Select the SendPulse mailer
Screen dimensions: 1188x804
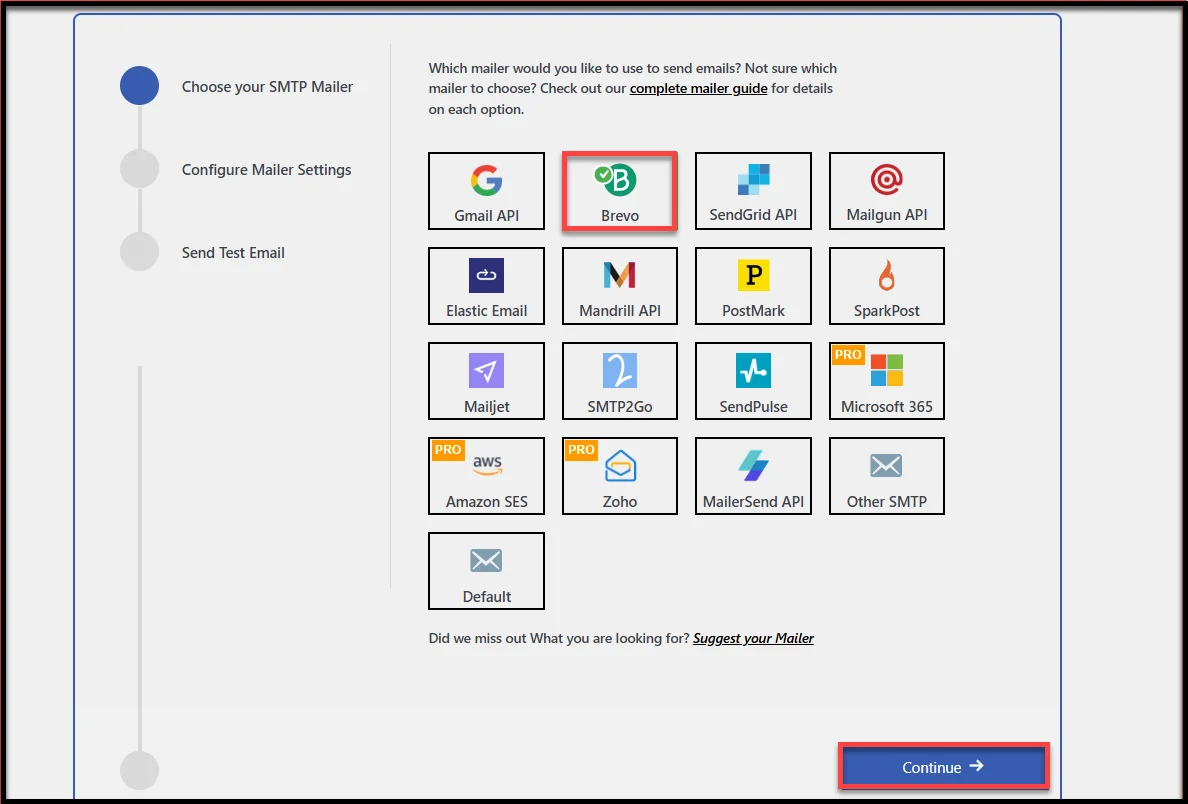click(x=753, y=381)
